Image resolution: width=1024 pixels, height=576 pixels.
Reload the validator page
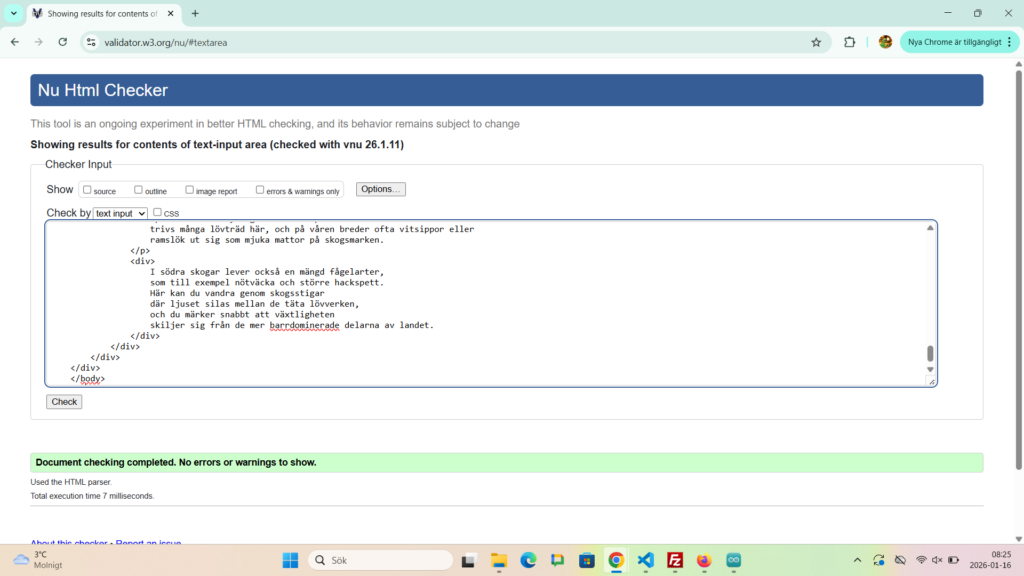pos(63,42)
